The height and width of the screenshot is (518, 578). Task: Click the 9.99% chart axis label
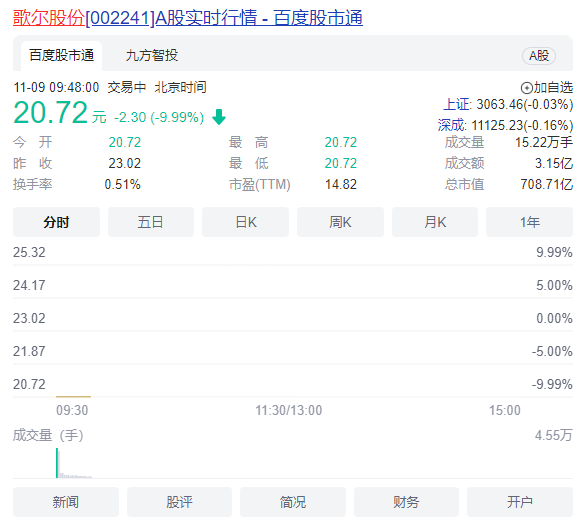(554, 253)
